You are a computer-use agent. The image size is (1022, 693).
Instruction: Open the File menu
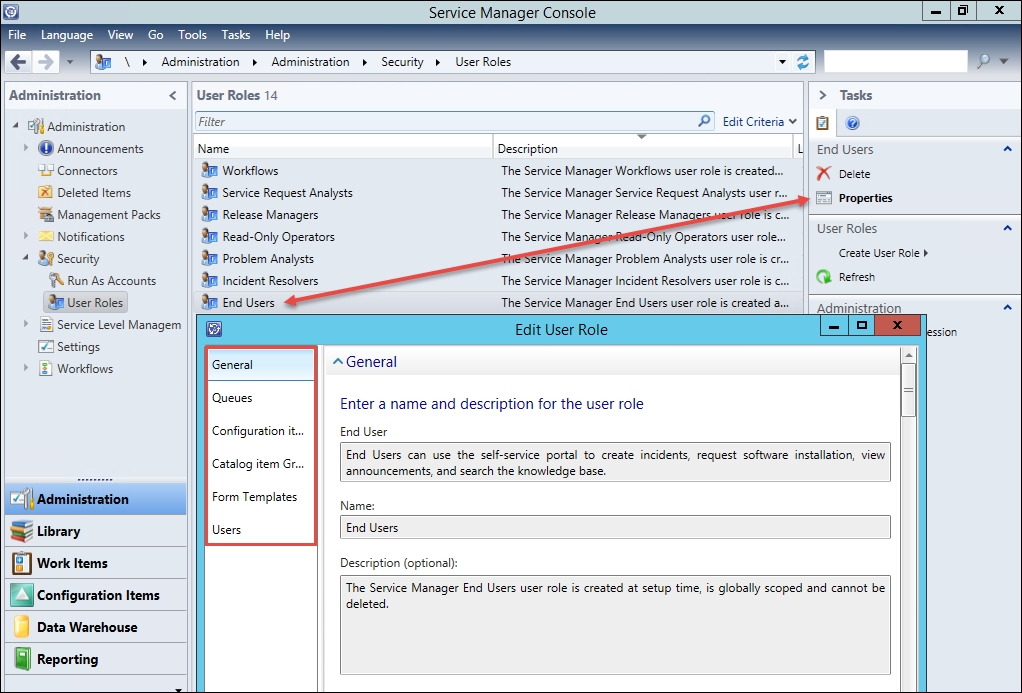click(x=17, y=35)
